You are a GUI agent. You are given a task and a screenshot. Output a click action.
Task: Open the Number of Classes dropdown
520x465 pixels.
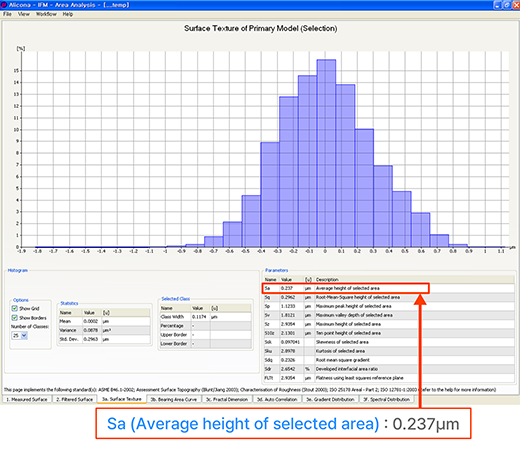click(24, 335)
